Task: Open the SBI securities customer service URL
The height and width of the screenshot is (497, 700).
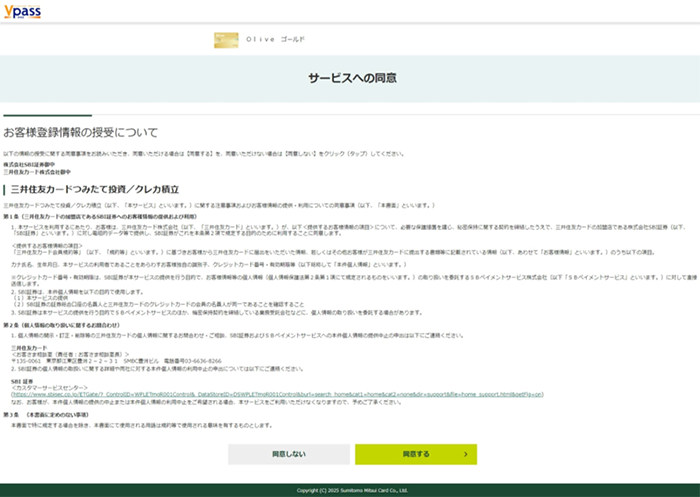Action: pos(277,394)
